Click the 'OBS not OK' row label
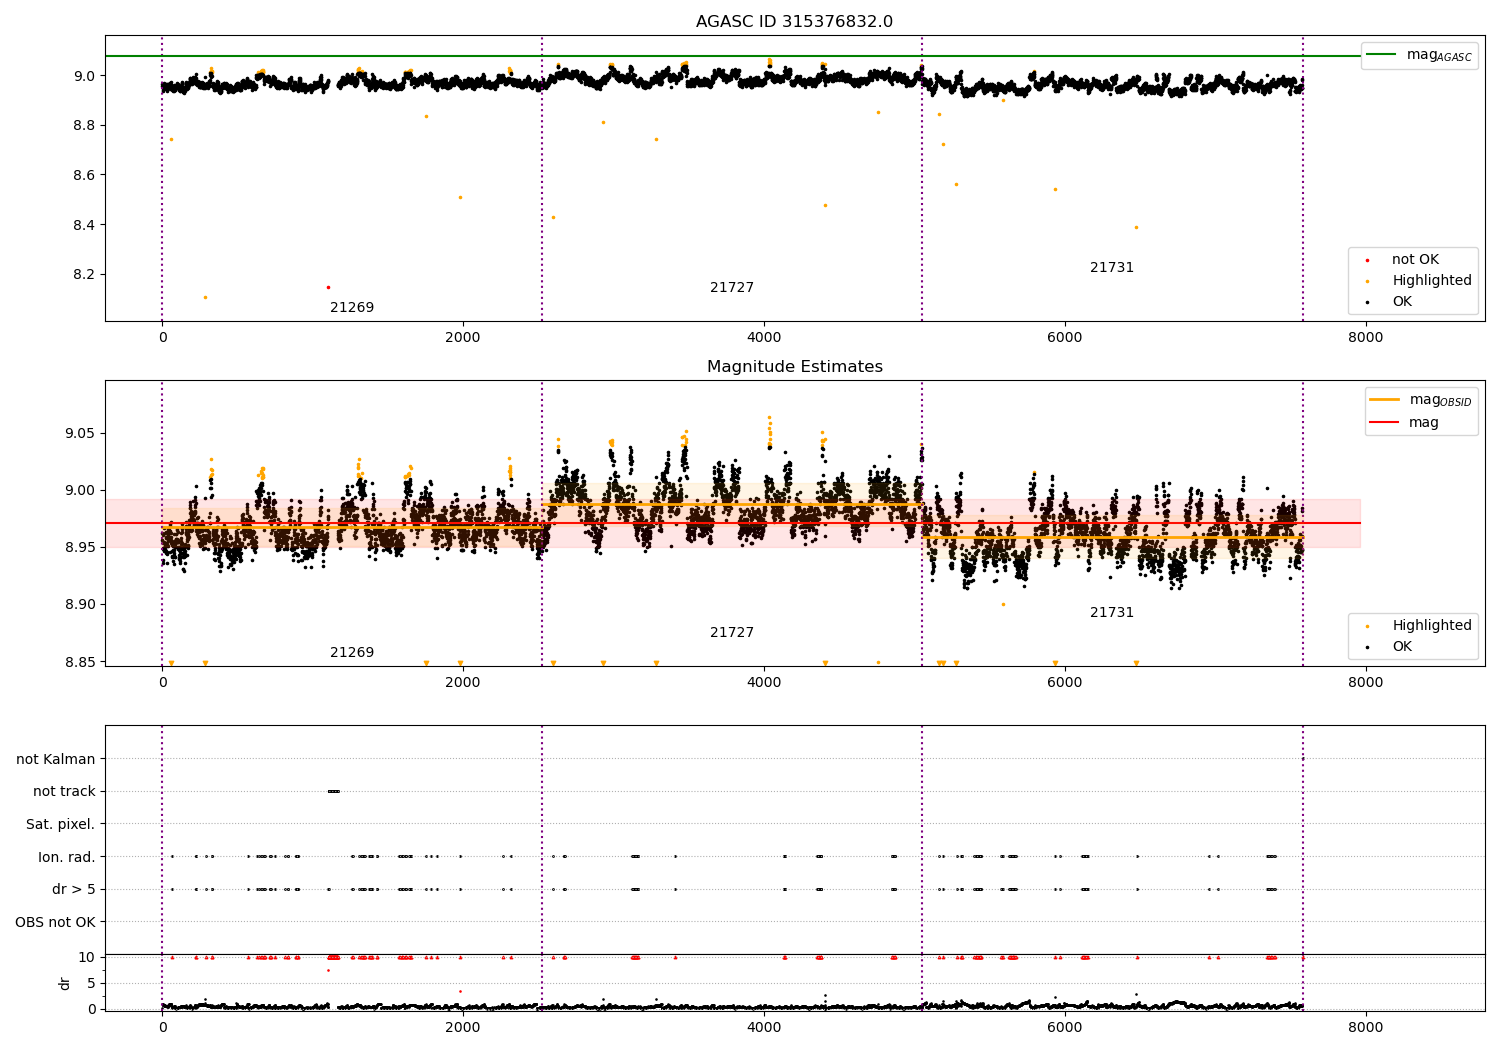1500x1050 pixels. point(56,923)
